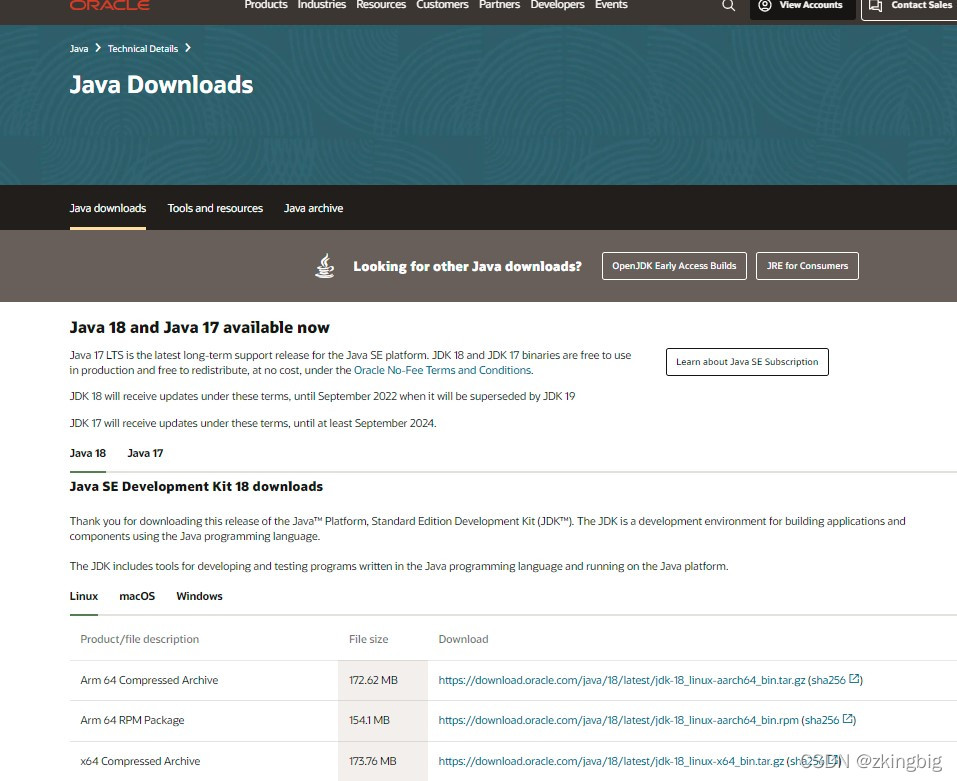Click the Java coffee cup icon
Image resolution: width=957 pixels, height=781 pixels.
[325, 266]
